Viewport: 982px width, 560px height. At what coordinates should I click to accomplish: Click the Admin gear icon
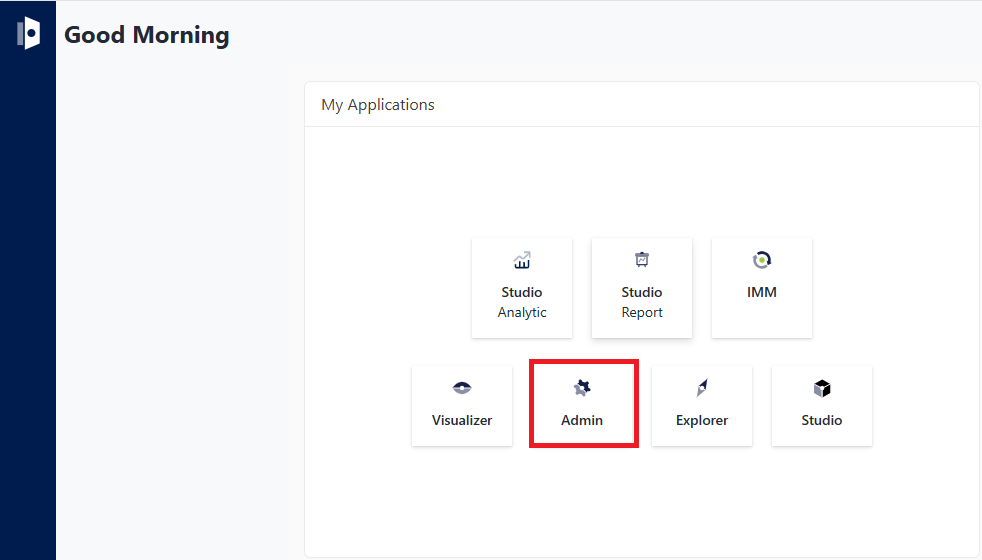pos(582,388)
